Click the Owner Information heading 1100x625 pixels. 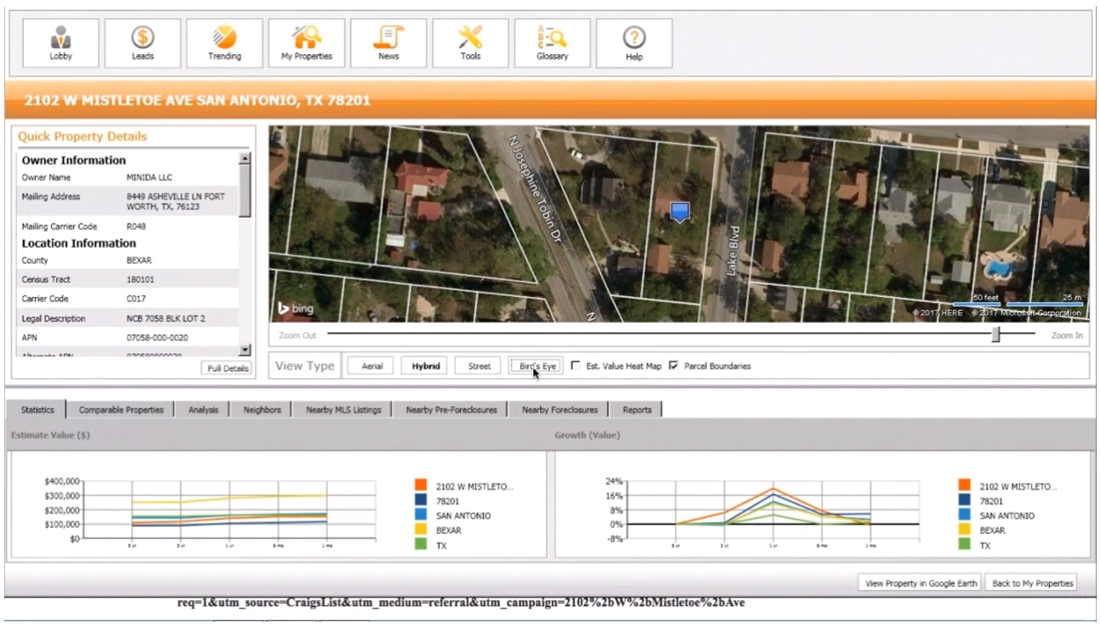(74, 161)
